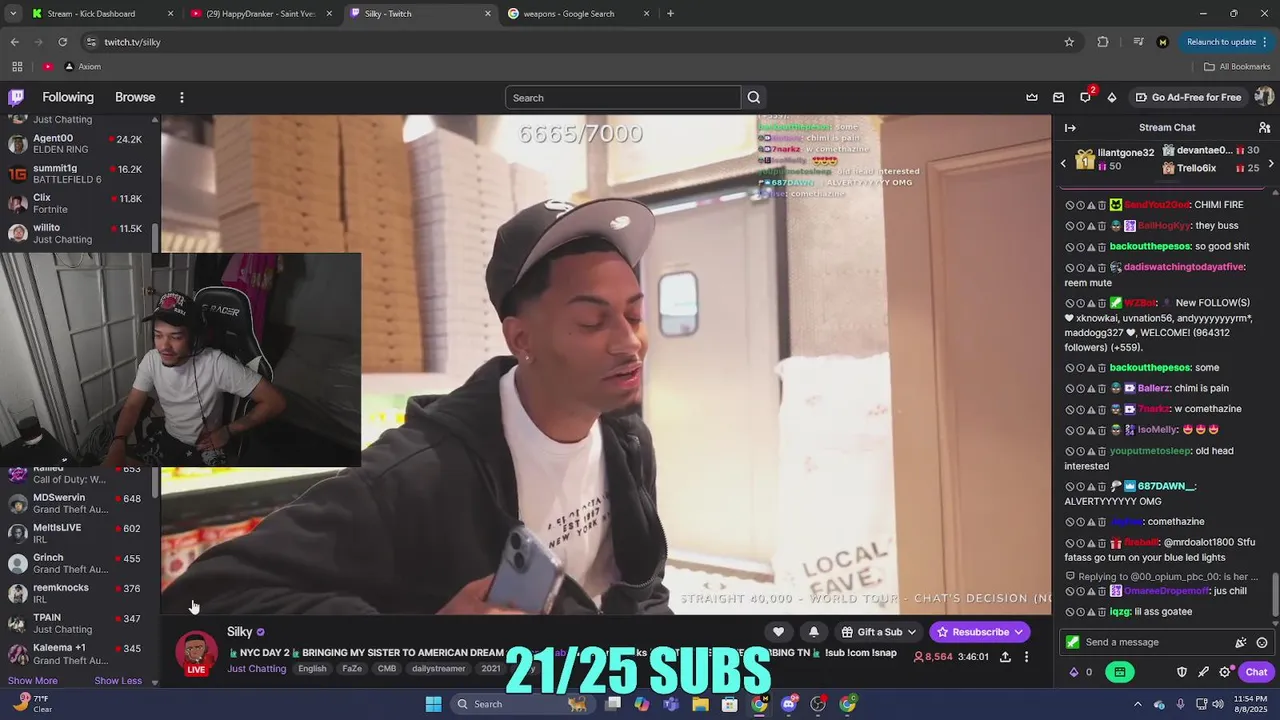
Task: Click the FaZe tag
Action: (352, 668)
